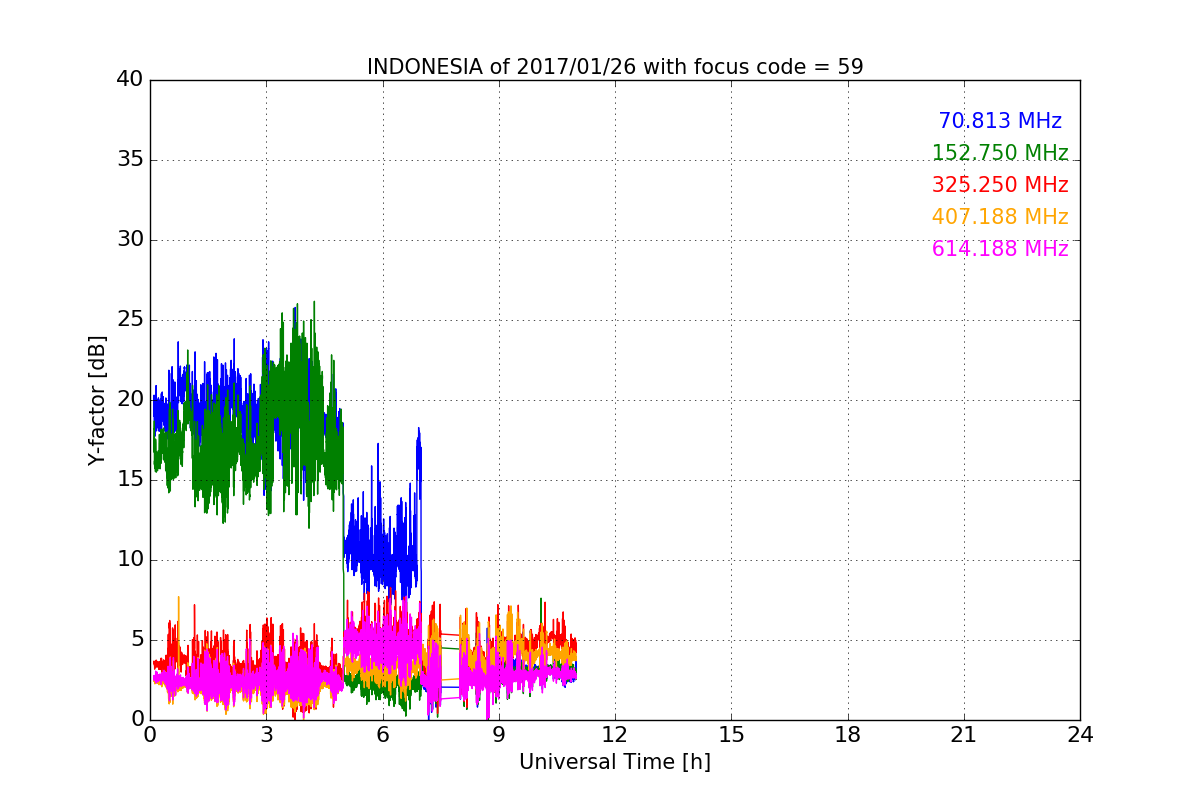Click y-axis tick value 35
1200x800 pixels.
point(130,160)
